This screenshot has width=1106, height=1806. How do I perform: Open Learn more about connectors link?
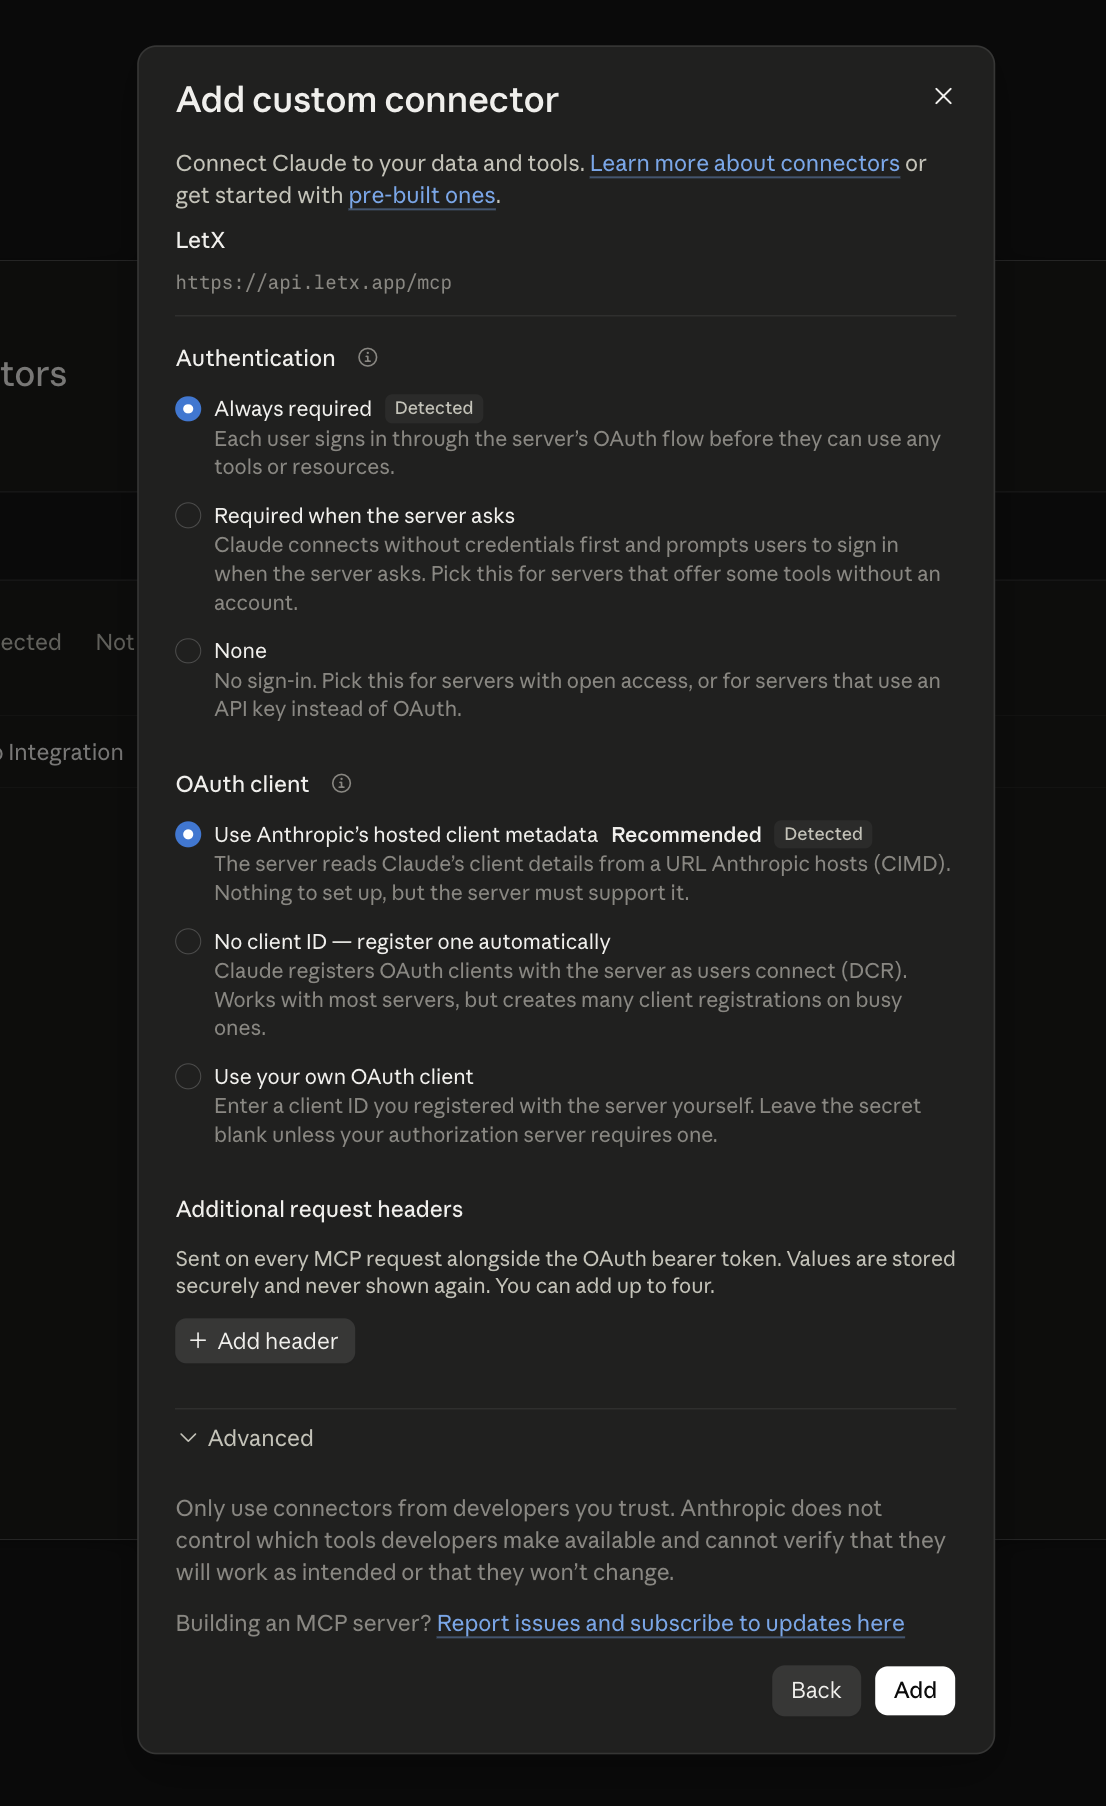745,163
